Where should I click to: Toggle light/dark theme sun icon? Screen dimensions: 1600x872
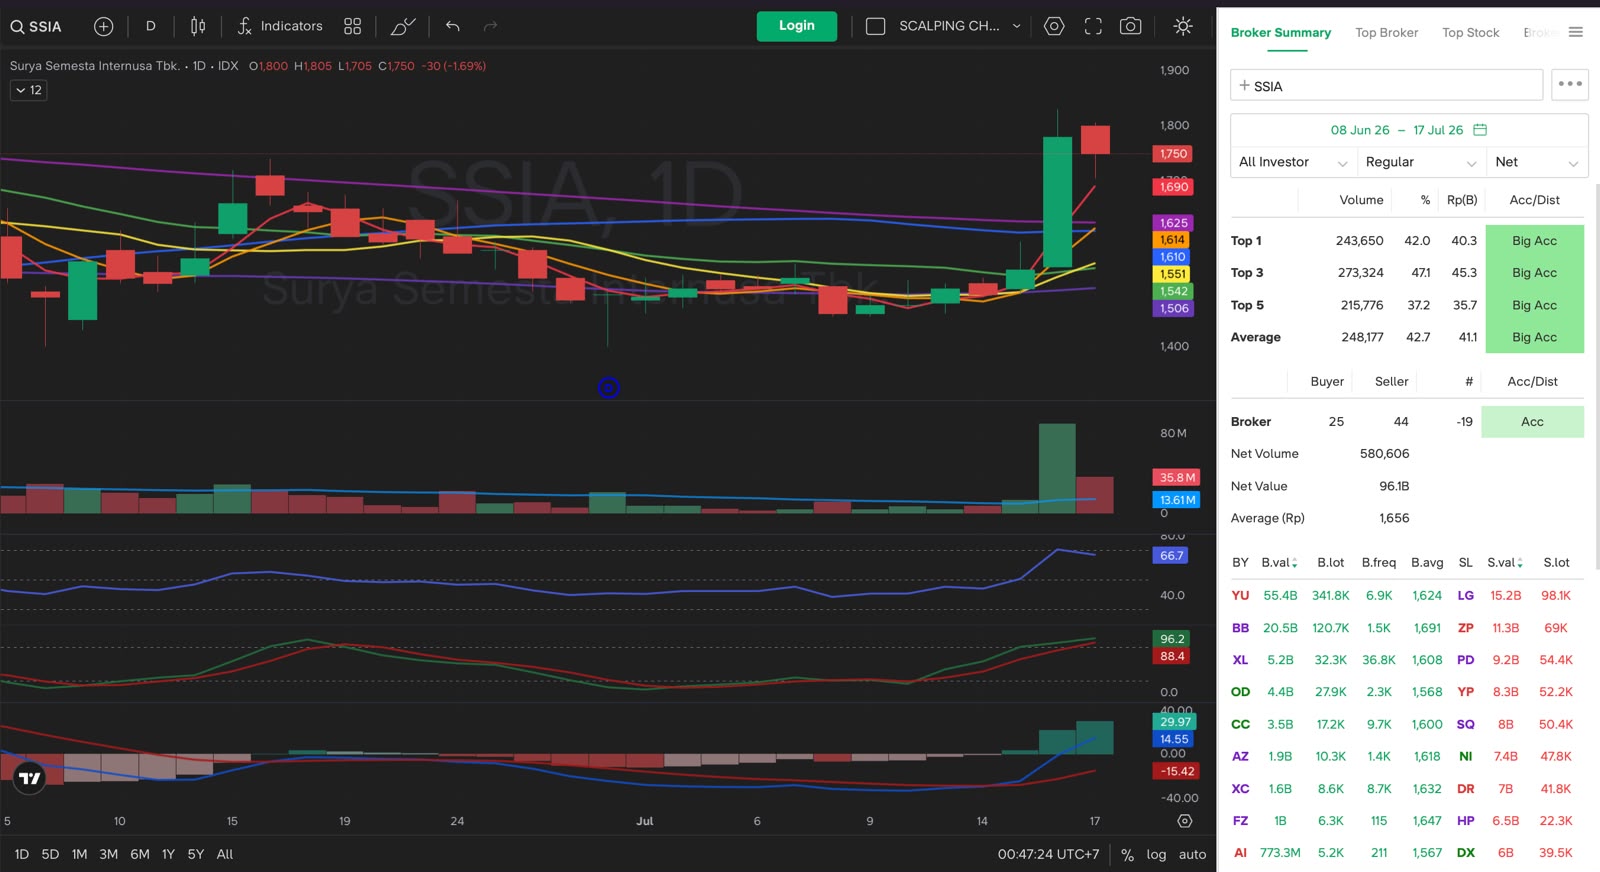click(x=1183, y=26)
